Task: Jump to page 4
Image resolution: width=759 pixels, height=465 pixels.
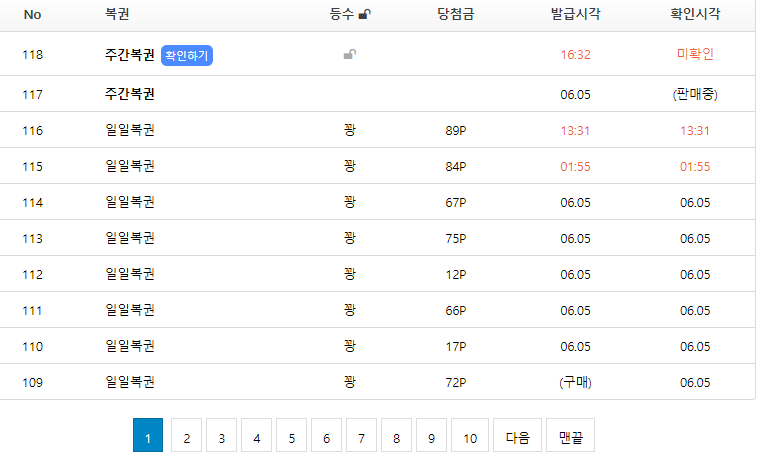Action: click(x=257, y=435)
